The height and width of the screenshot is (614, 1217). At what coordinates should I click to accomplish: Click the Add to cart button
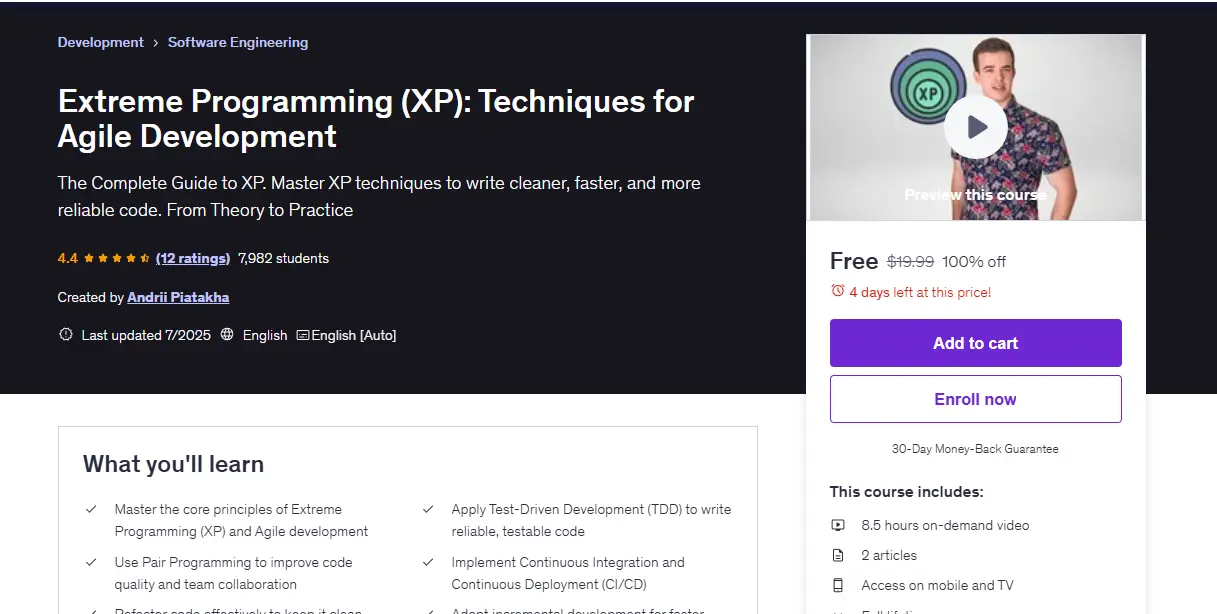[x=975, y=343]
